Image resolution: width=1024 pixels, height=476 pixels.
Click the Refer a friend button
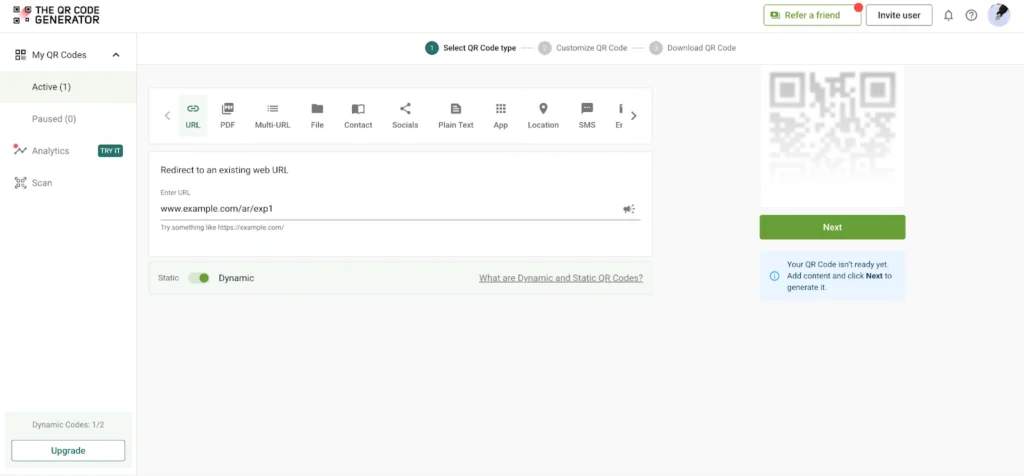point(812,15)
